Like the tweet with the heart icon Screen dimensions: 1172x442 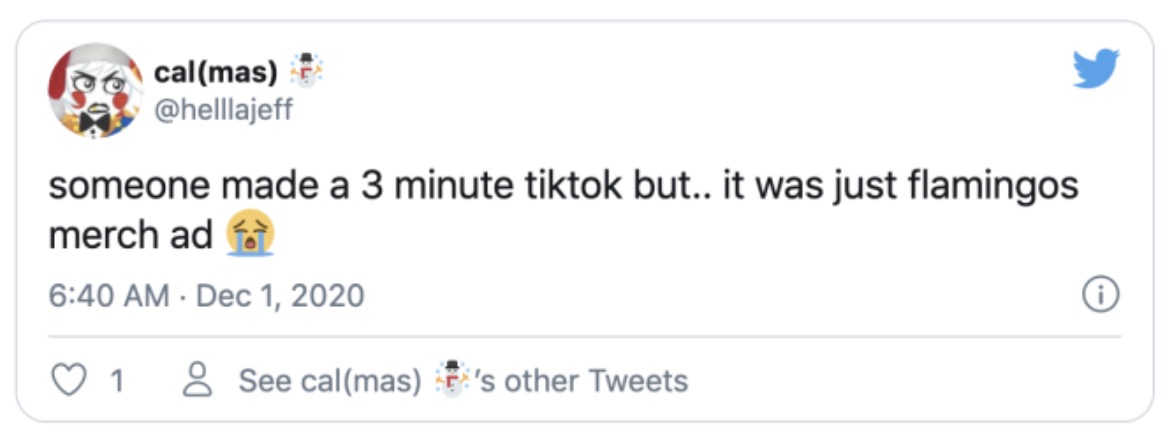(x=69, y=381)
